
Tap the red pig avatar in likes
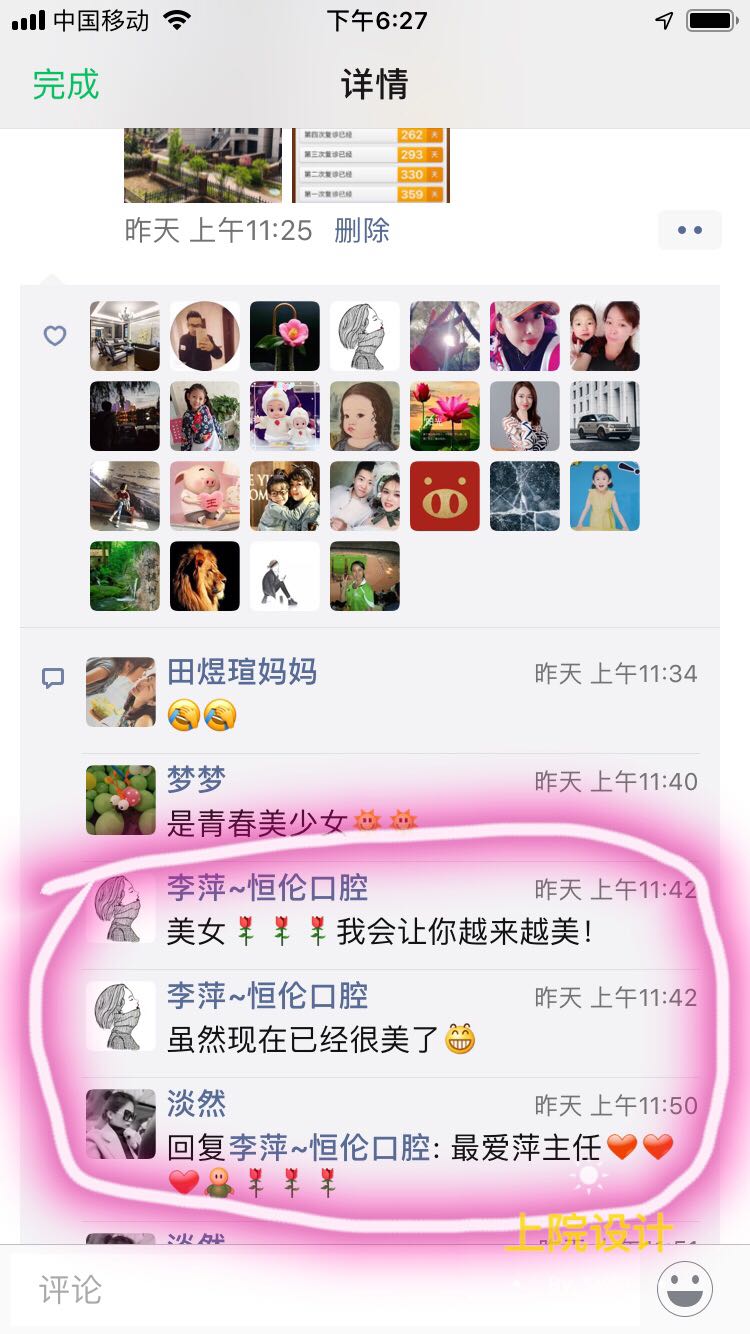445,496
